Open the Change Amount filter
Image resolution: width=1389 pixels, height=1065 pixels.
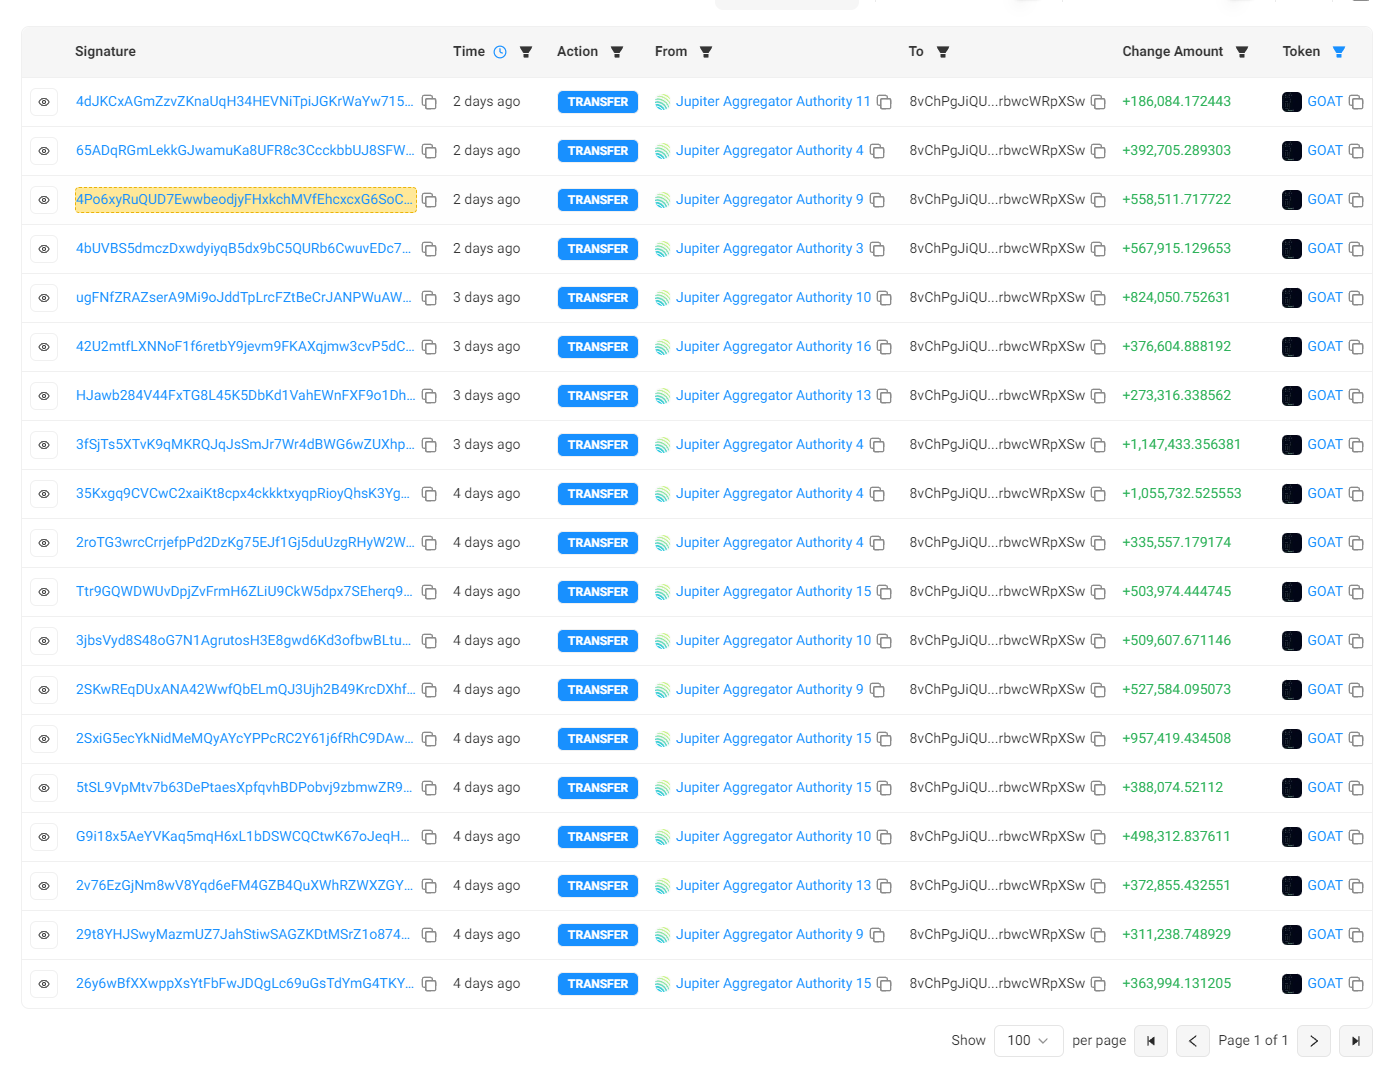[x=1242, y=52]
